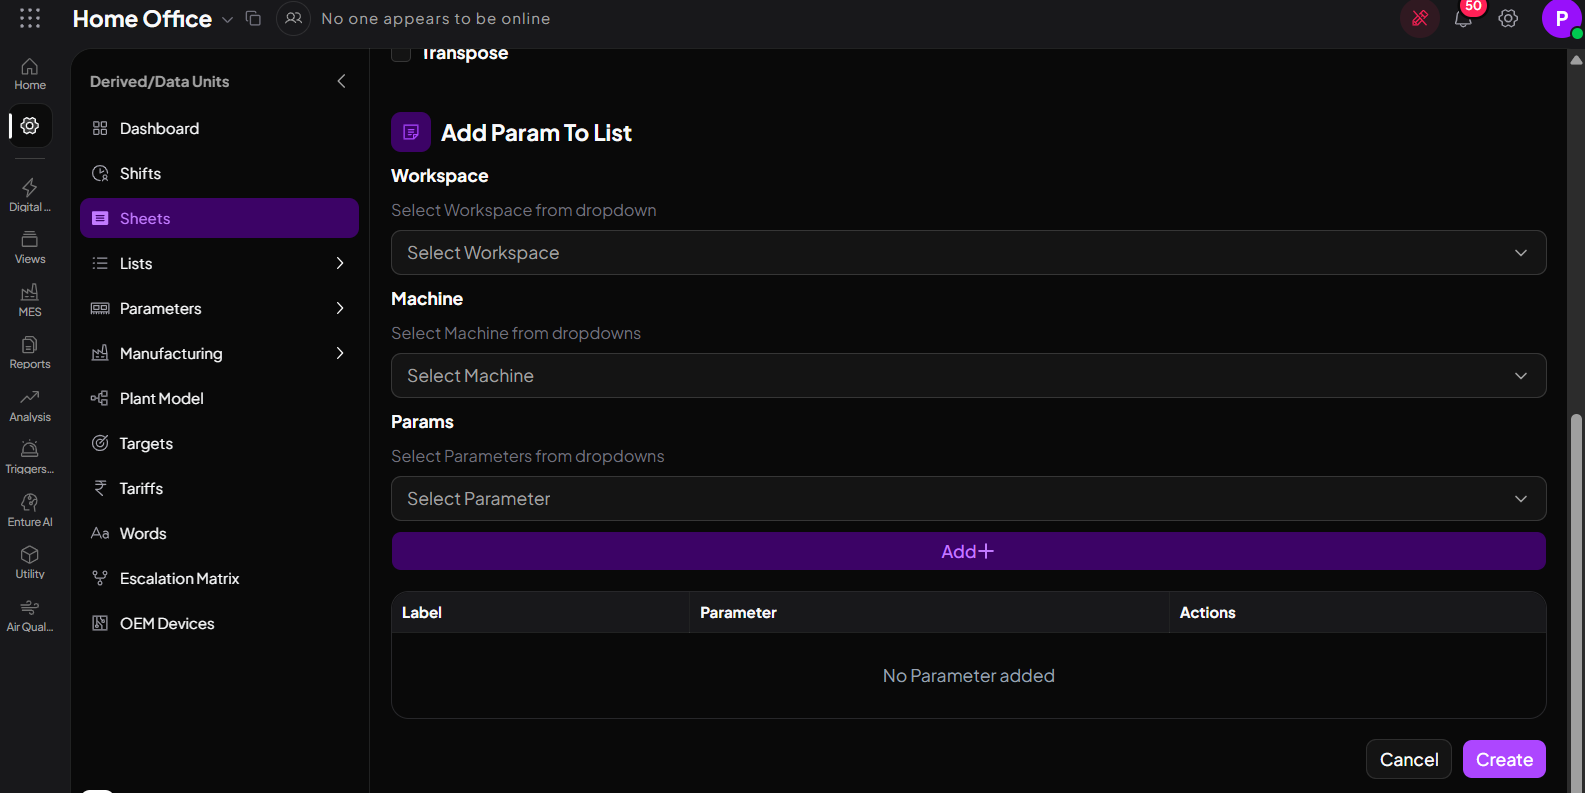
Task: Expand the Manufacturing submenu chevron
Action: pyautogui.click(x=340, y=353)
